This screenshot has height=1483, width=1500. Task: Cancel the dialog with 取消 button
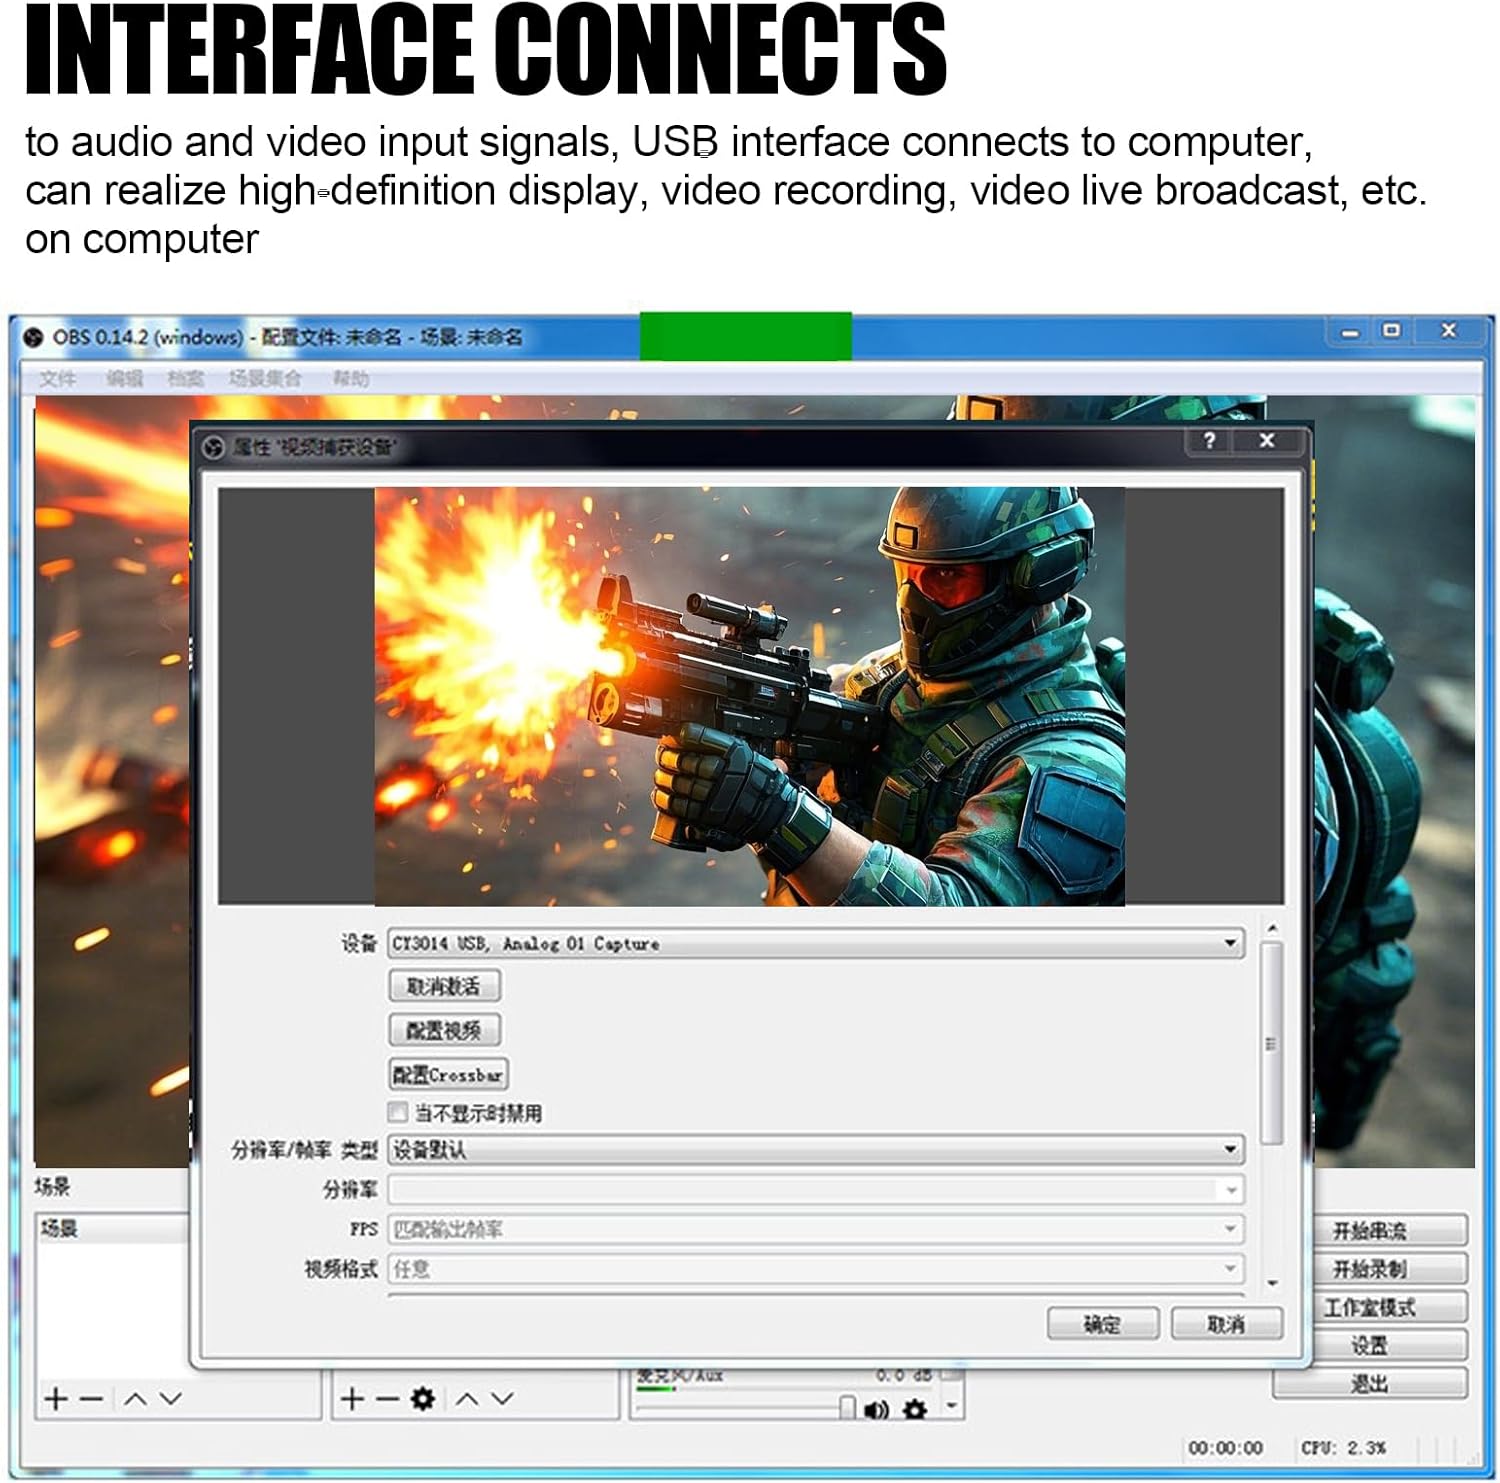coord(1226,1324)
